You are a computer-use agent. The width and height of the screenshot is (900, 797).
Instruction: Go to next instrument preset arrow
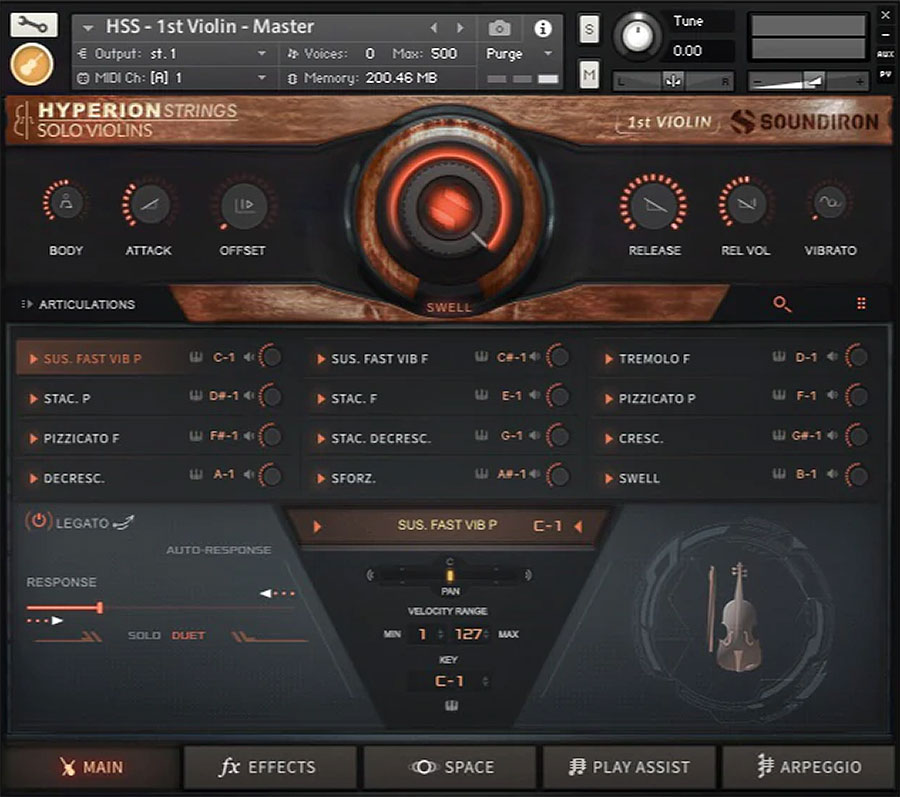[460, 28]
